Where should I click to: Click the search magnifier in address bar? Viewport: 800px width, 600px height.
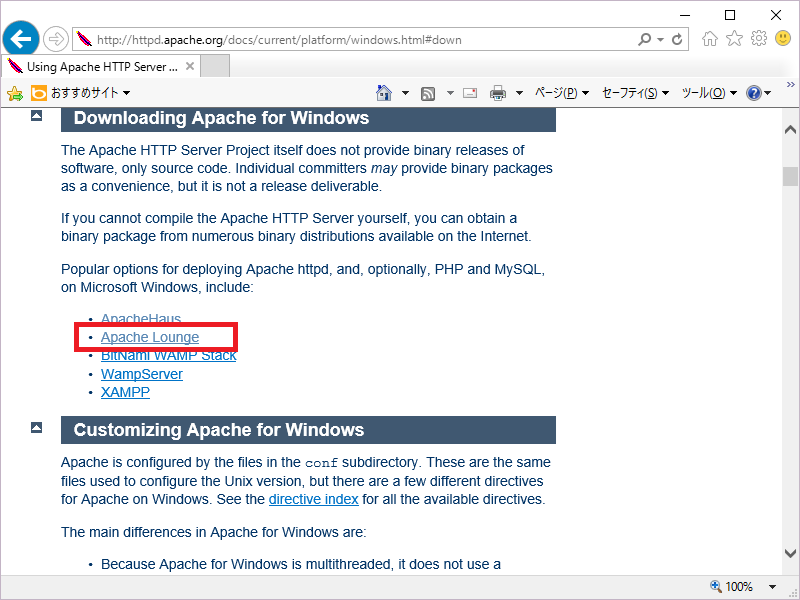[x=644, y=39]
